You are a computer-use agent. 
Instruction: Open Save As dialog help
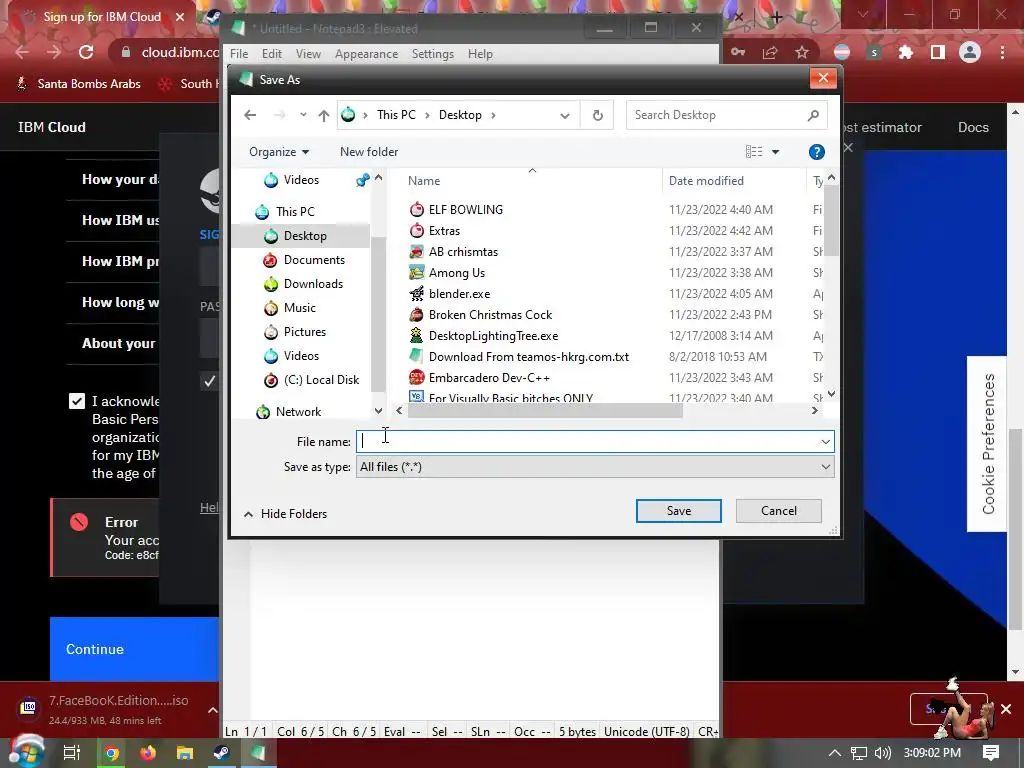pyautogui.click(x=816, y=152)
